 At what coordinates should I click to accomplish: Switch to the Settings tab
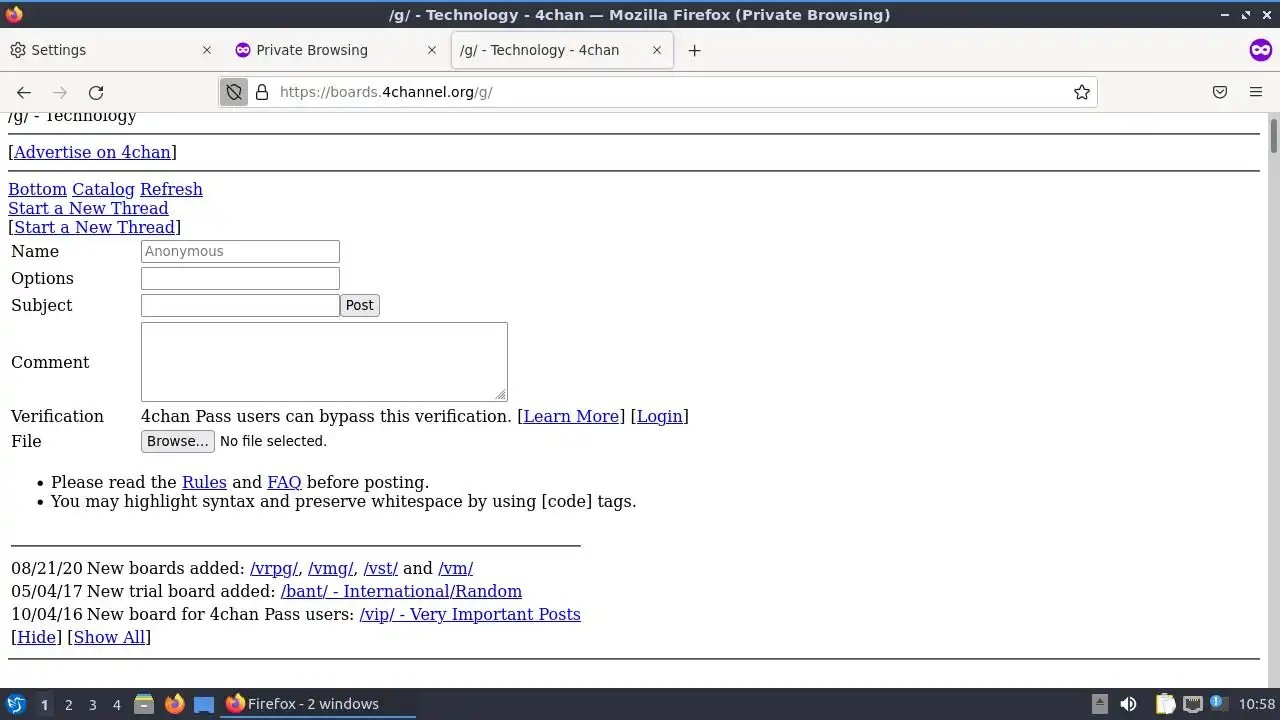coord(112,50)
